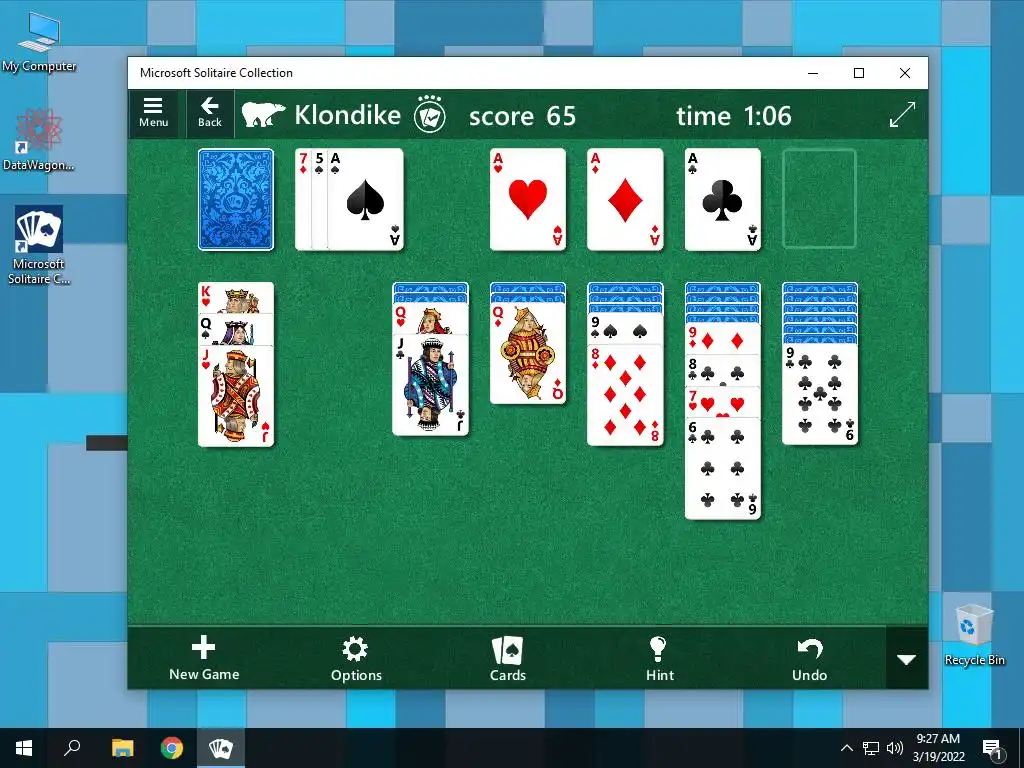Select the Jack of Hearts card
Image resolution: width=1024 pixels, height=768 pixels.
236,396
